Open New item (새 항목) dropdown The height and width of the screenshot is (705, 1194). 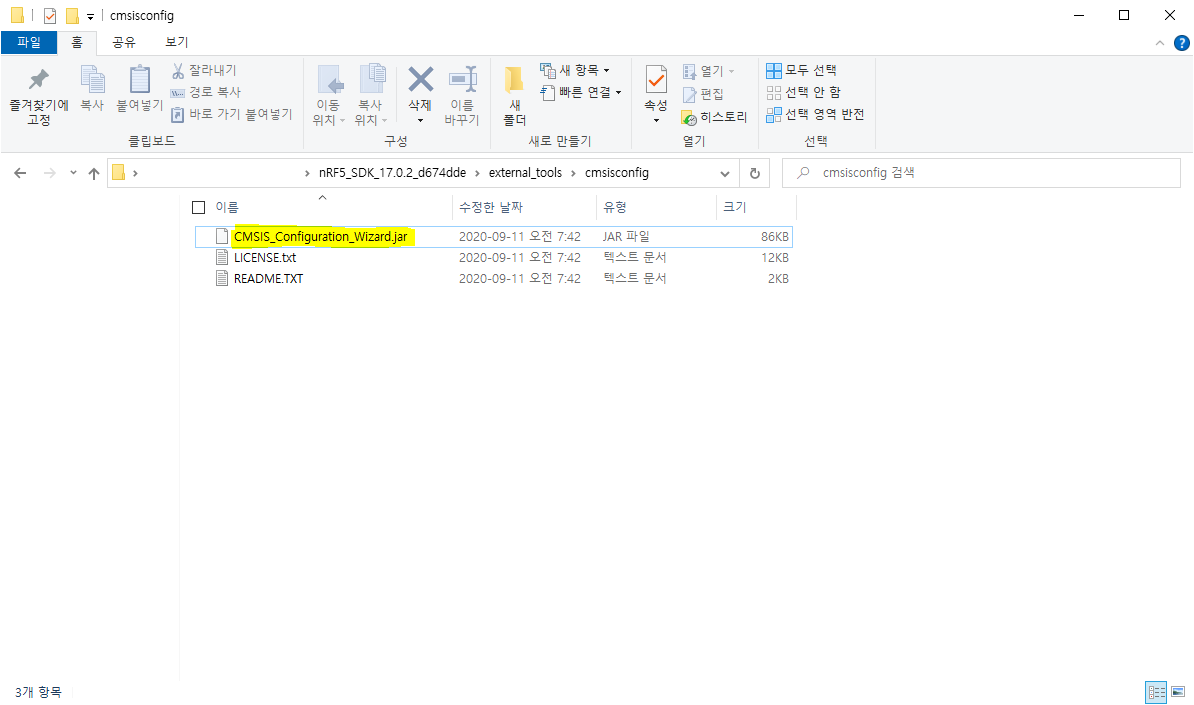[x=575, y=70]
